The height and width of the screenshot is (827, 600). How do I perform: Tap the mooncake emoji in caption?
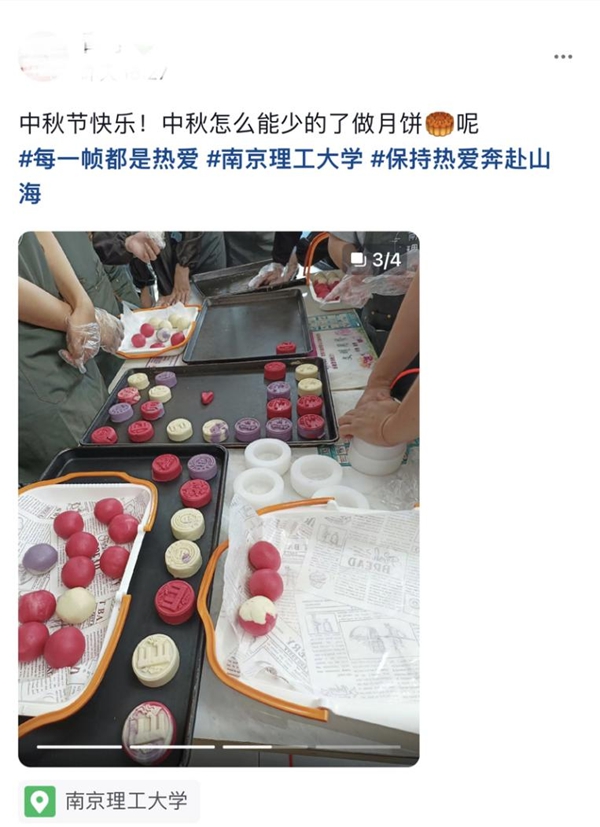440,124
